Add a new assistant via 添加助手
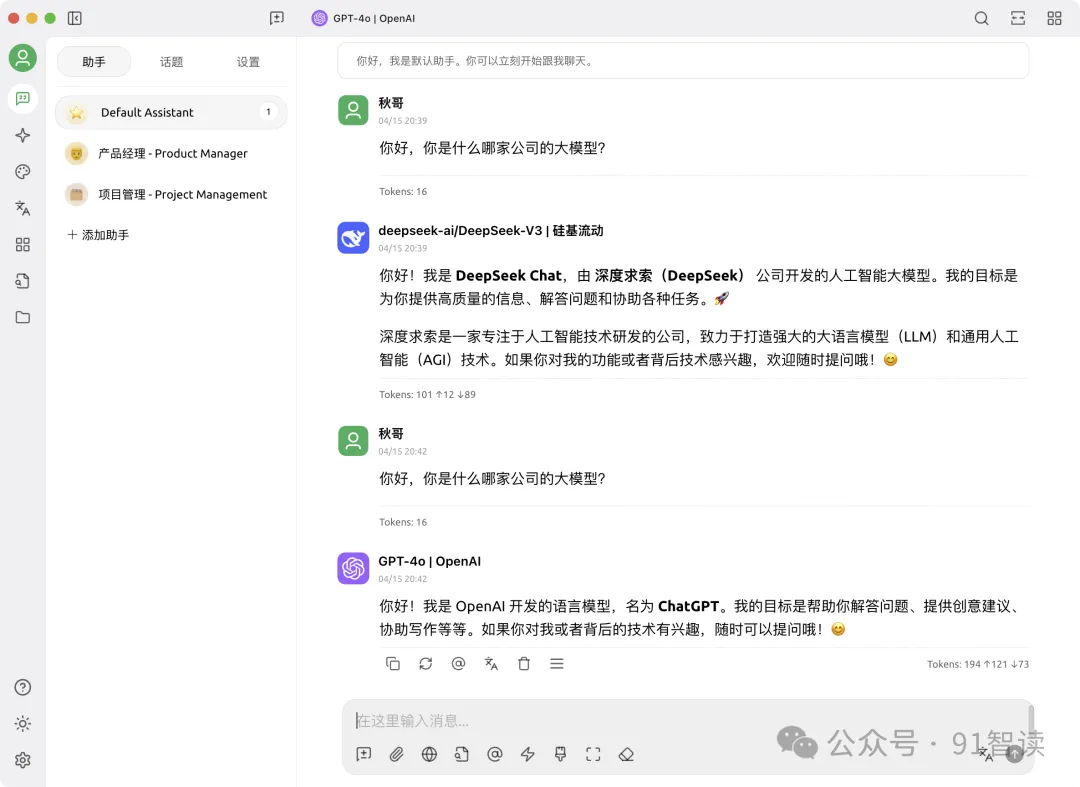The height and width of the screenshot is (787, 1080). [97, 234]
